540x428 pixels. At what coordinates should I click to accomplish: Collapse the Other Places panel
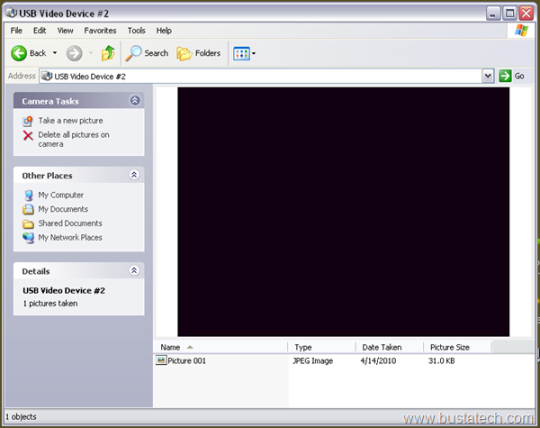tap(134, 175)
